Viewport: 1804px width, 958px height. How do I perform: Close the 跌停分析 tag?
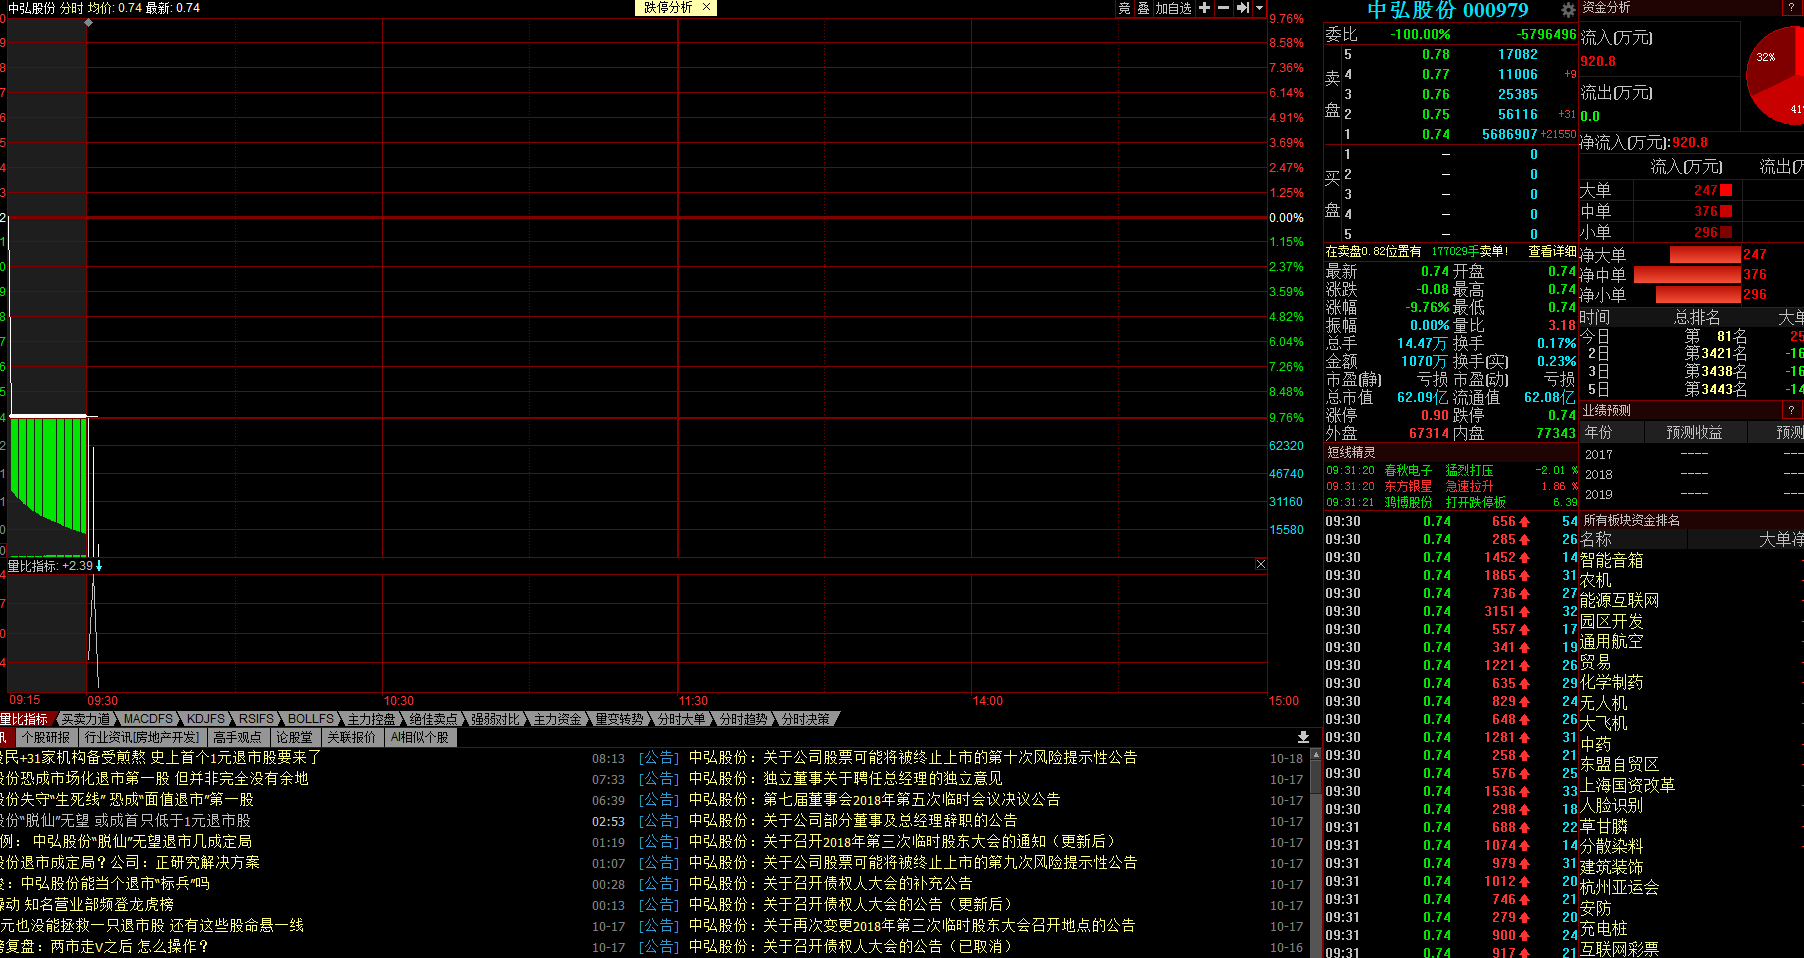pos(706,7)
